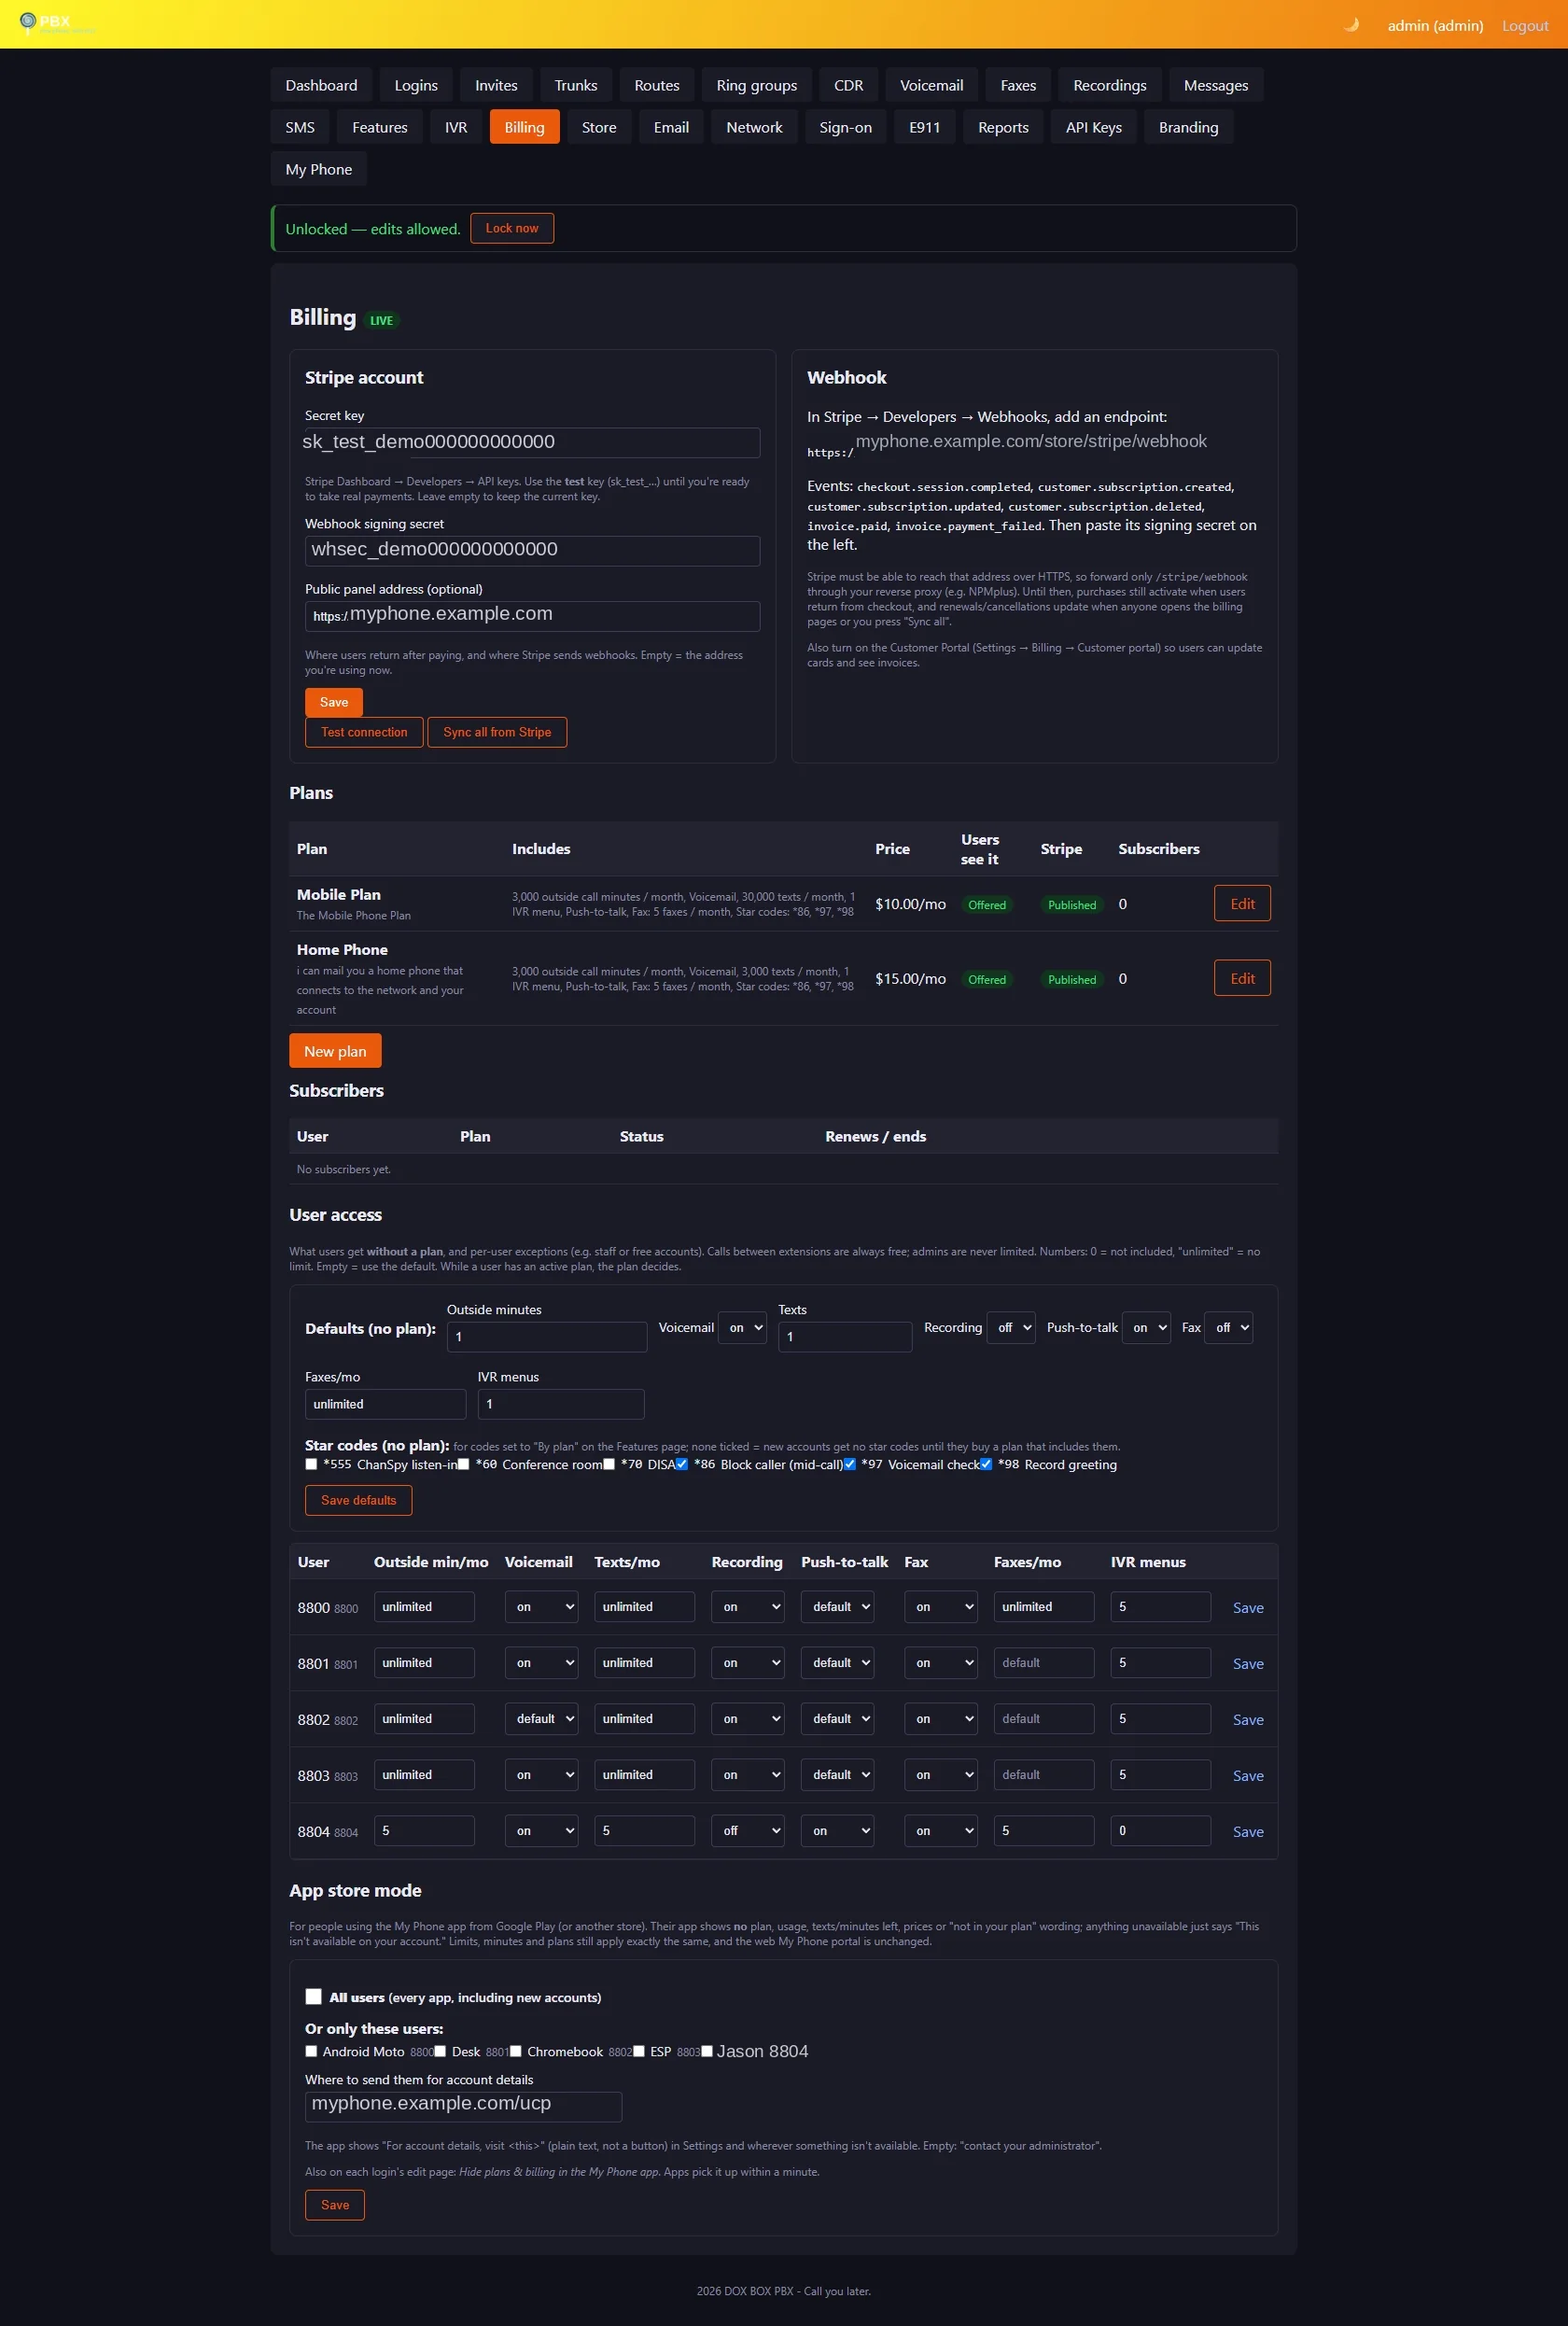The width and height of the screenshot is (1568, 2326).
Task: Click the Test connection button
Action: pyautogui.click(x=364, y=732)
